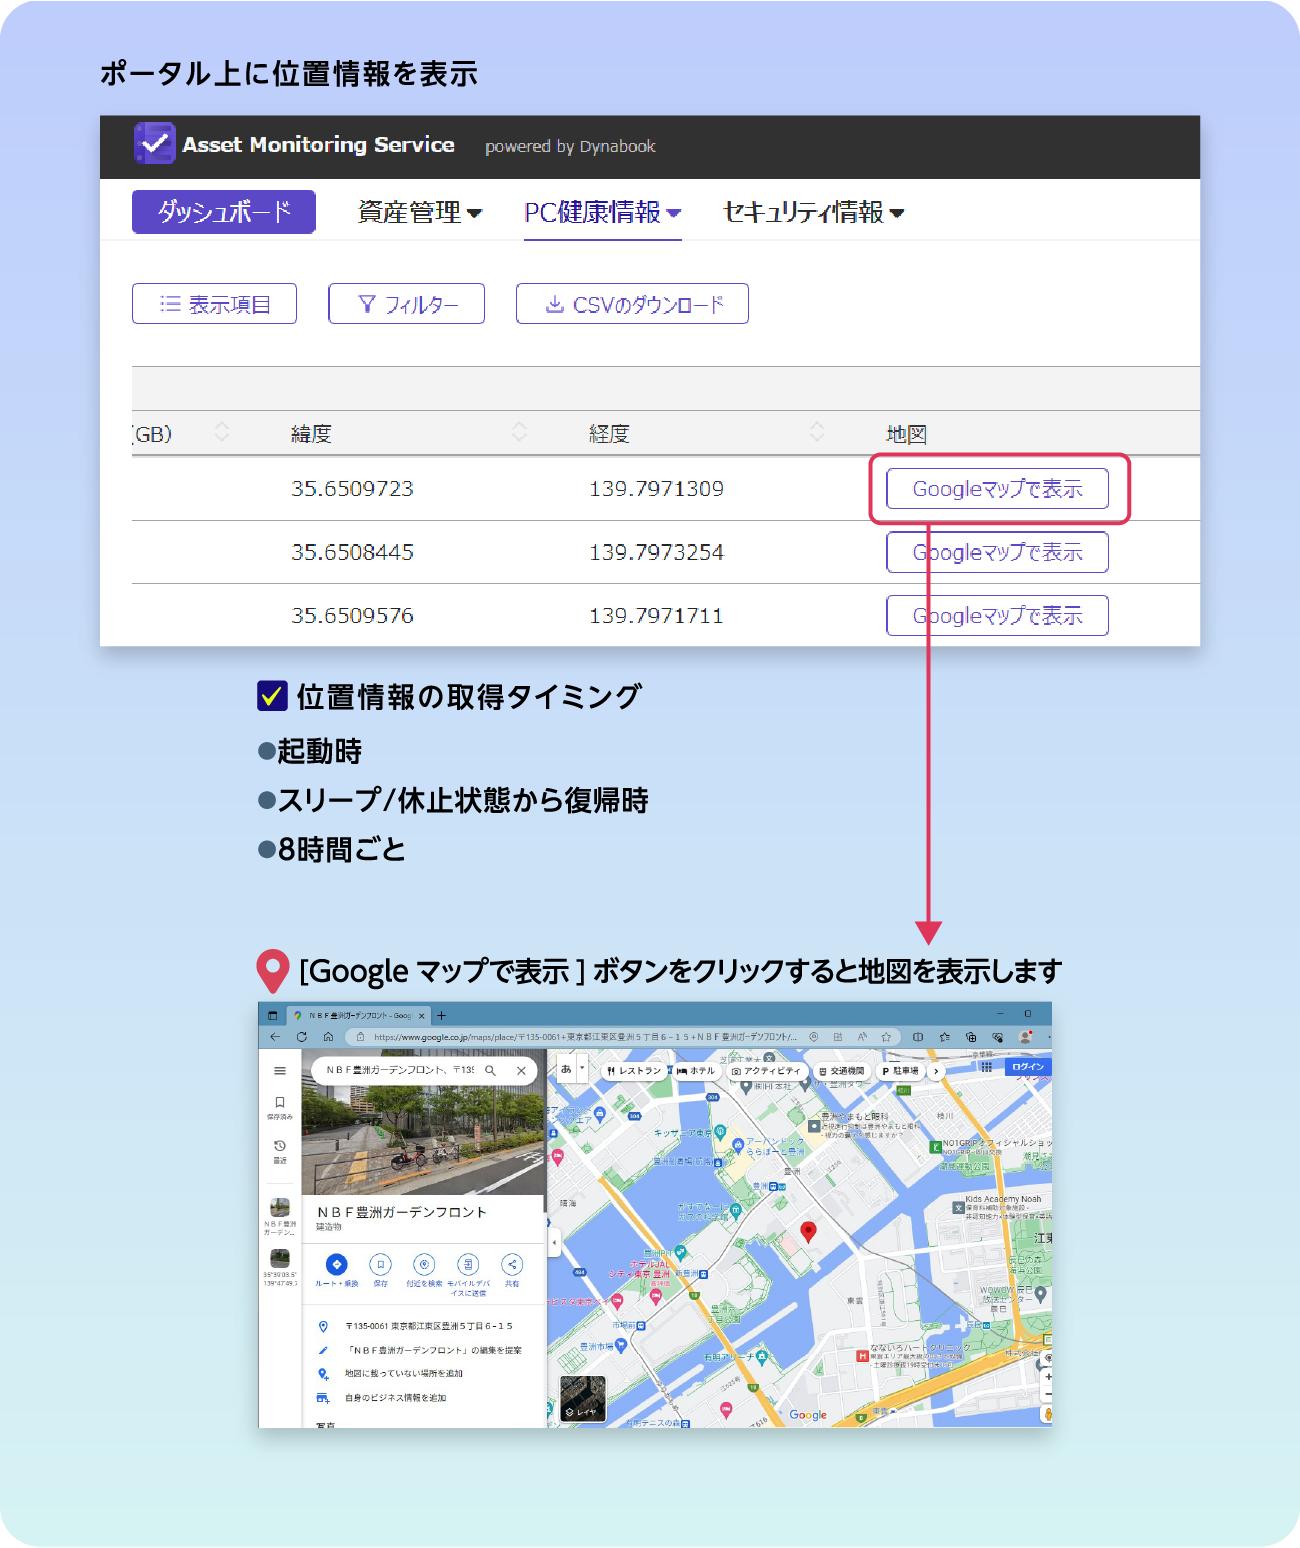
Task: Reload the page with the refresh icon
Action: tap(301, 1037)
